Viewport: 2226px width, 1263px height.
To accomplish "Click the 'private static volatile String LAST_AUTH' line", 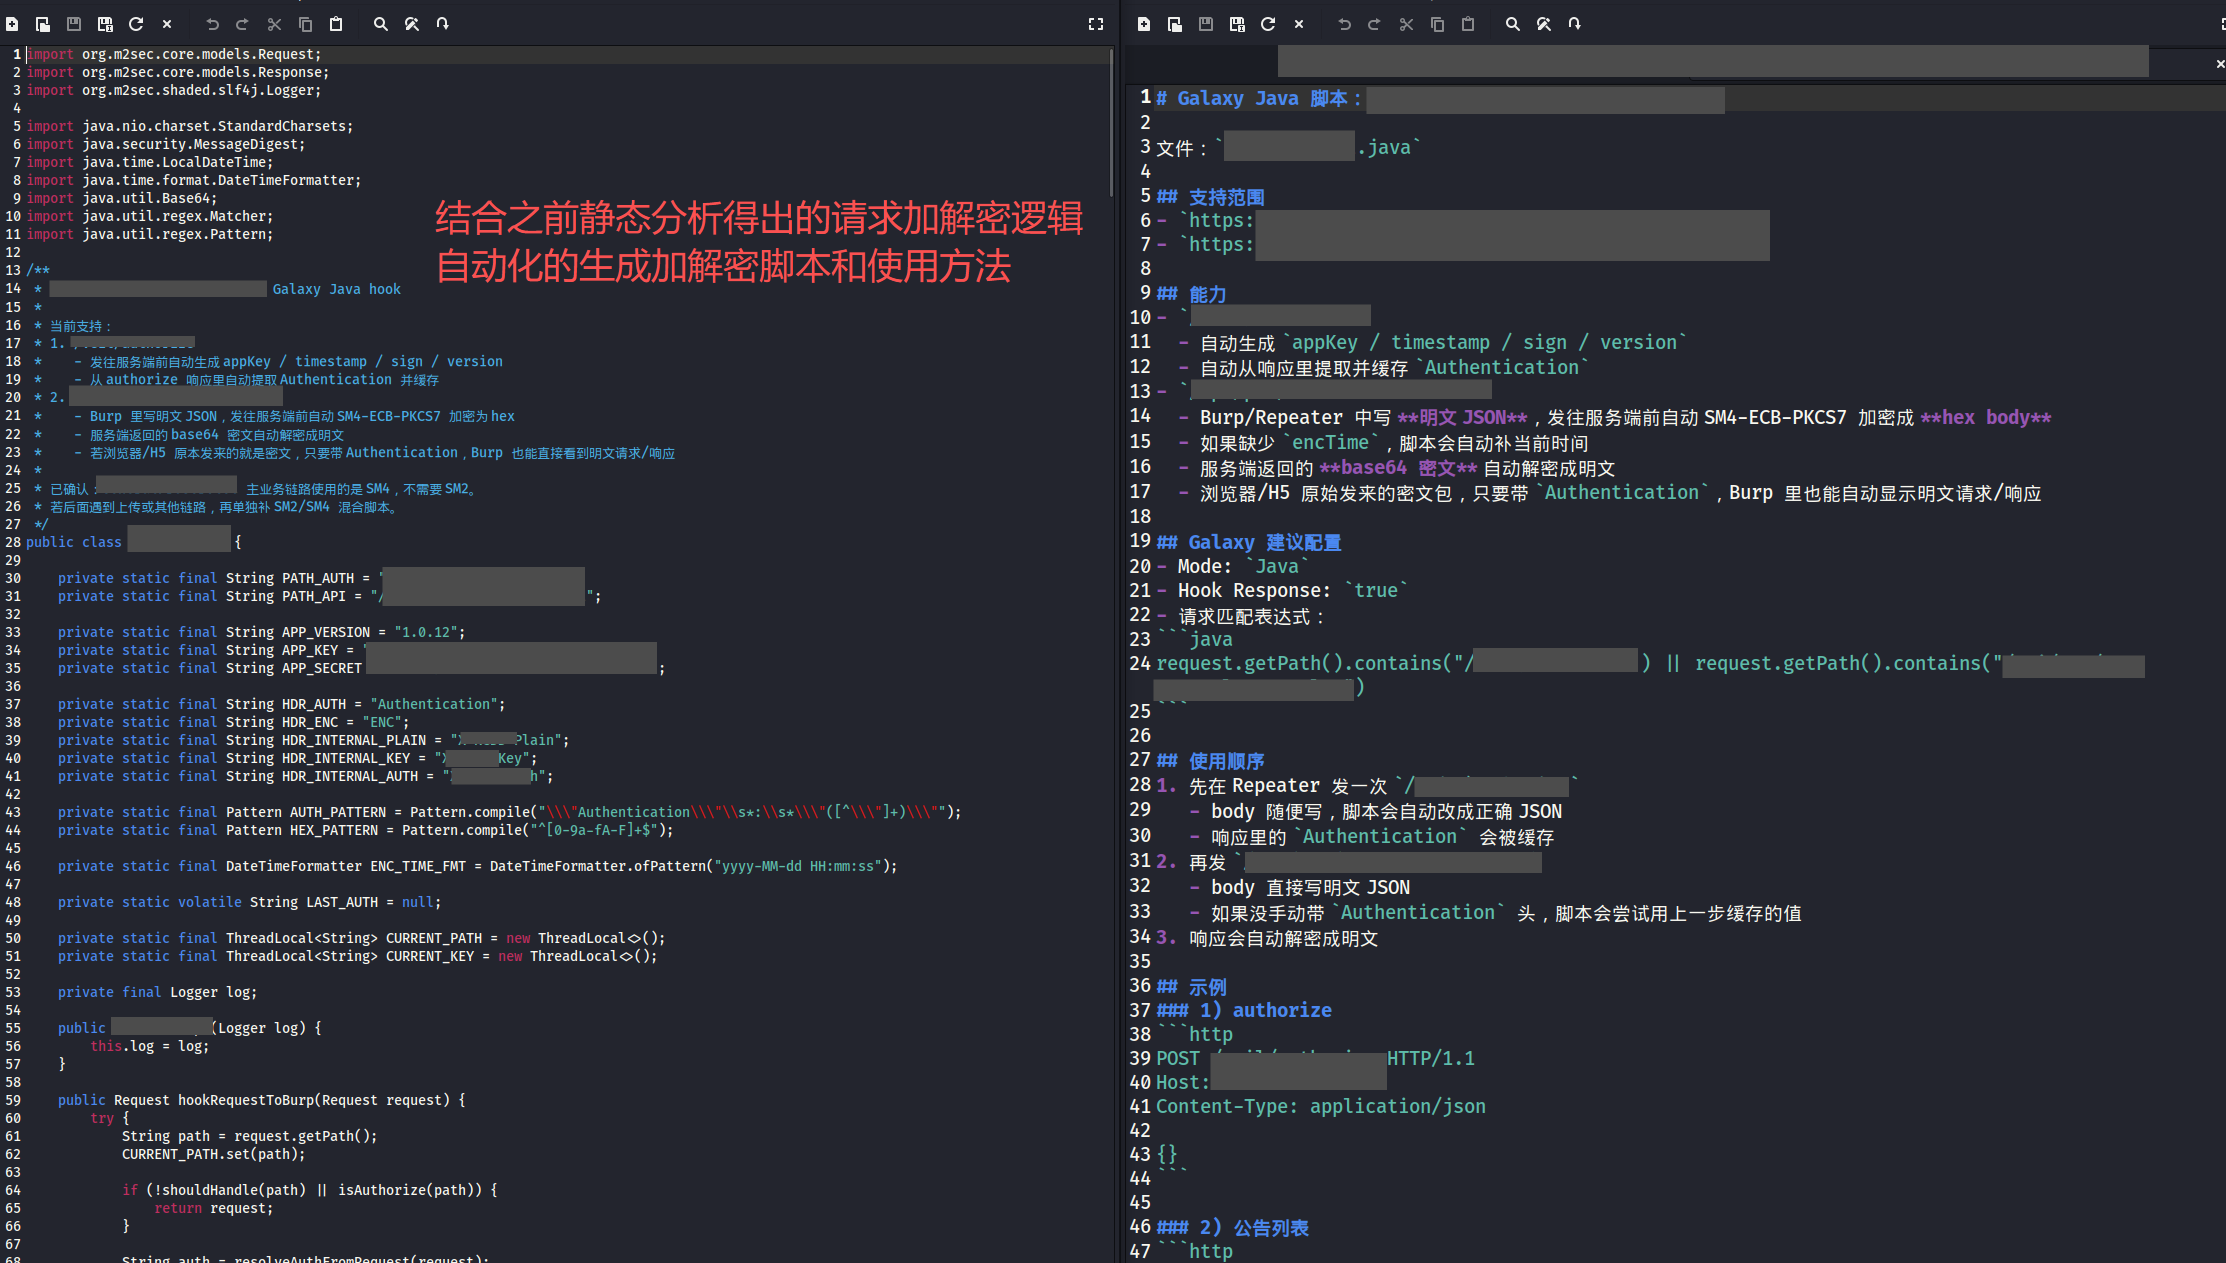I will click(249, 902).
